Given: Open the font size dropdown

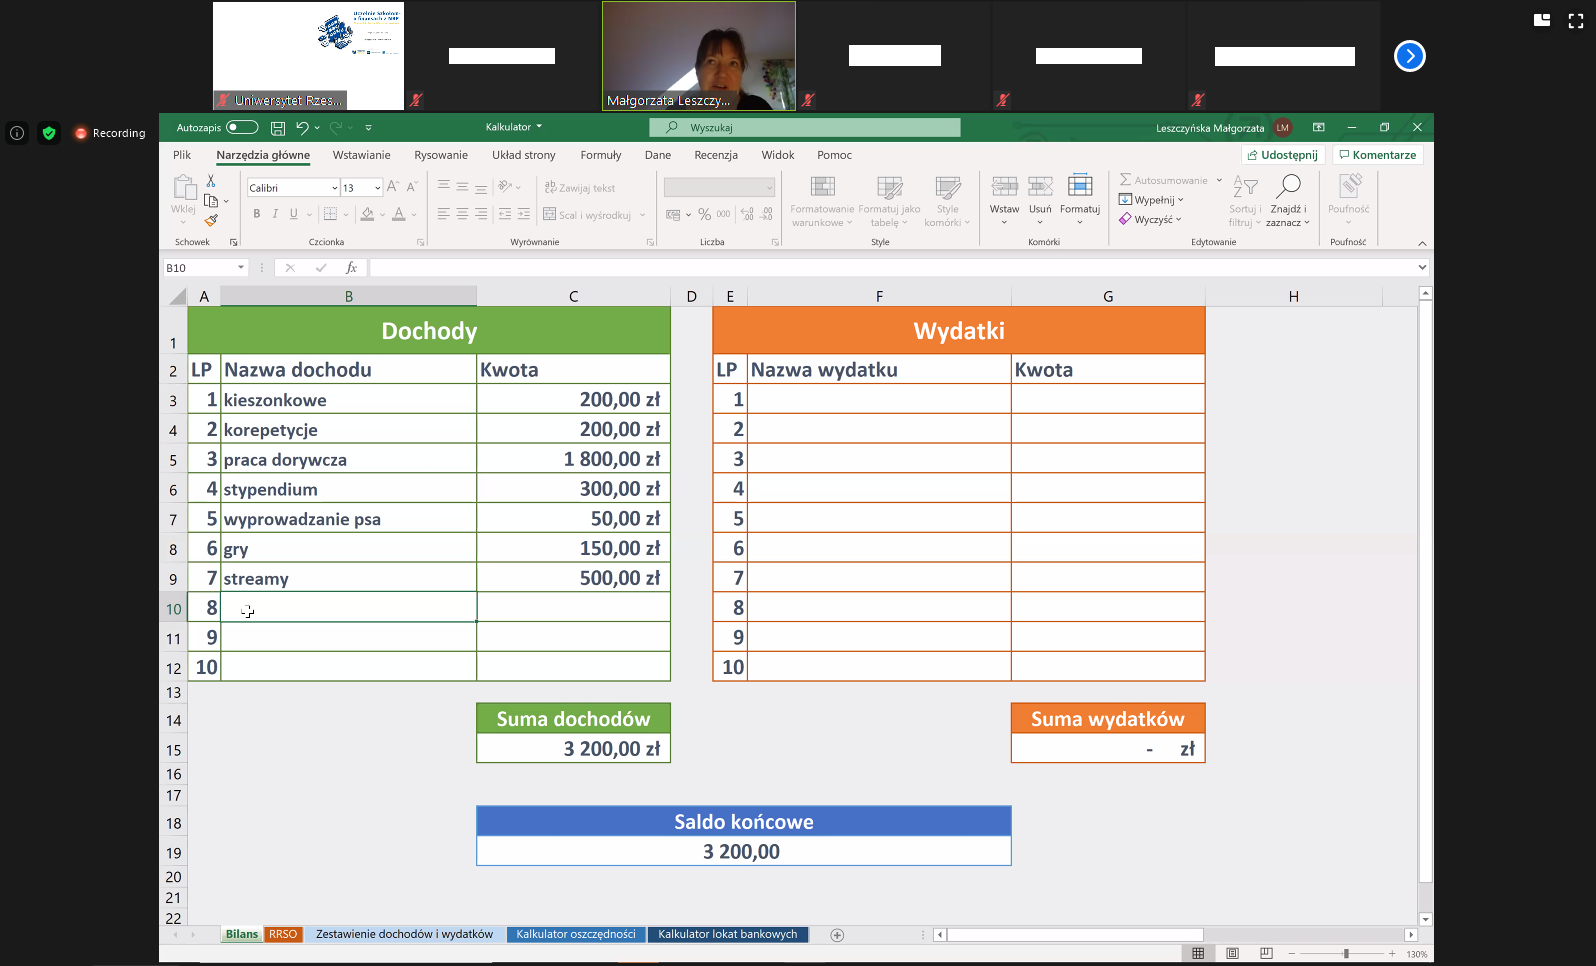Looking at the screenshot, I should 377,188.
